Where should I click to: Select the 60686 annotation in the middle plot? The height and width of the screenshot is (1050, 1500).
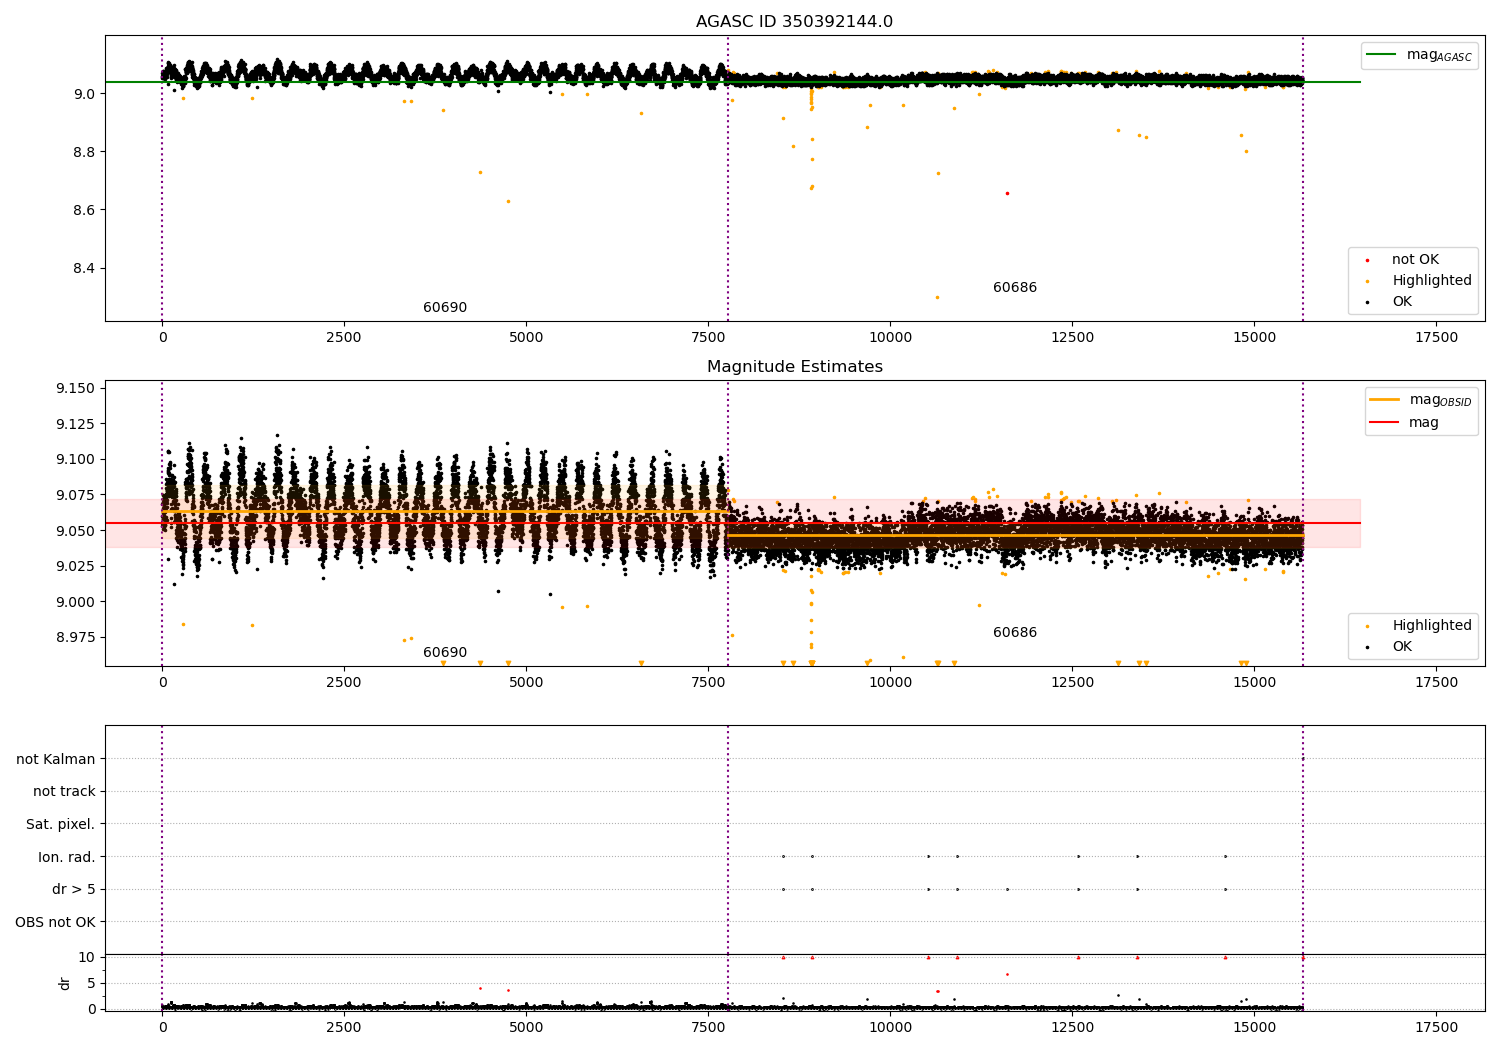click(1015, 633)
